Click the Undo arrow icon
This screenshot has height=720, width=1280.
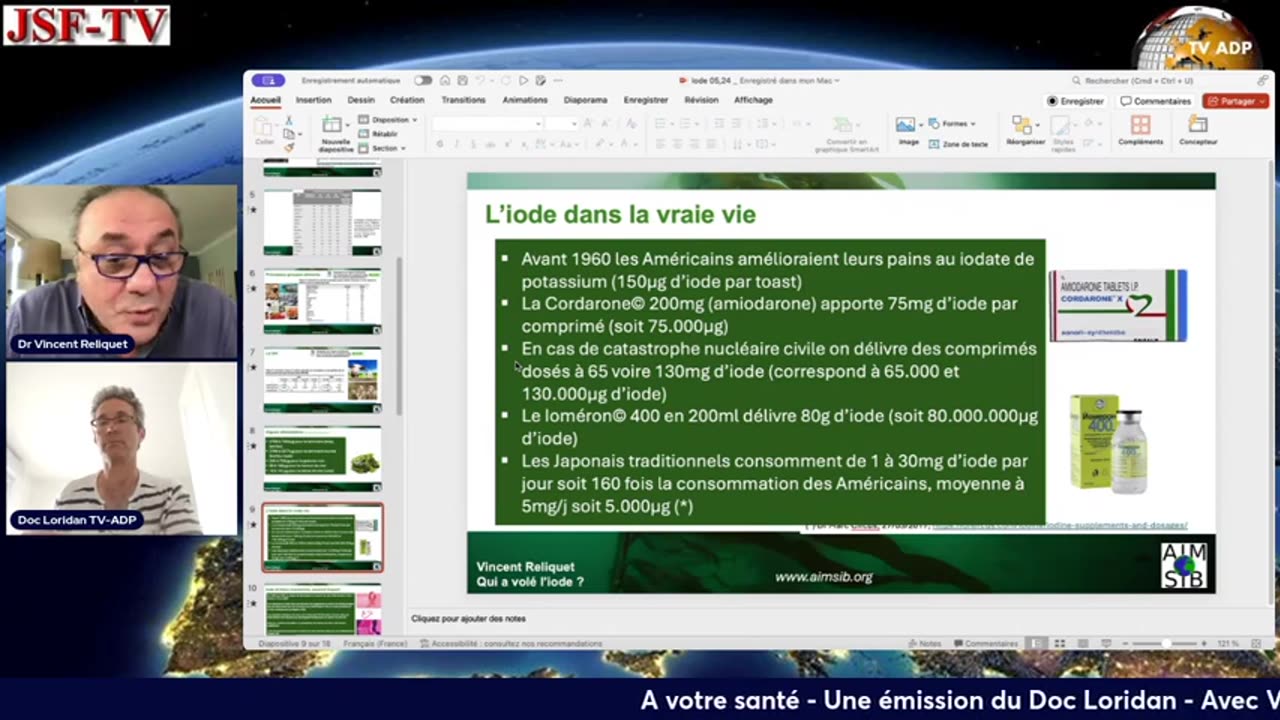(480, 80)
